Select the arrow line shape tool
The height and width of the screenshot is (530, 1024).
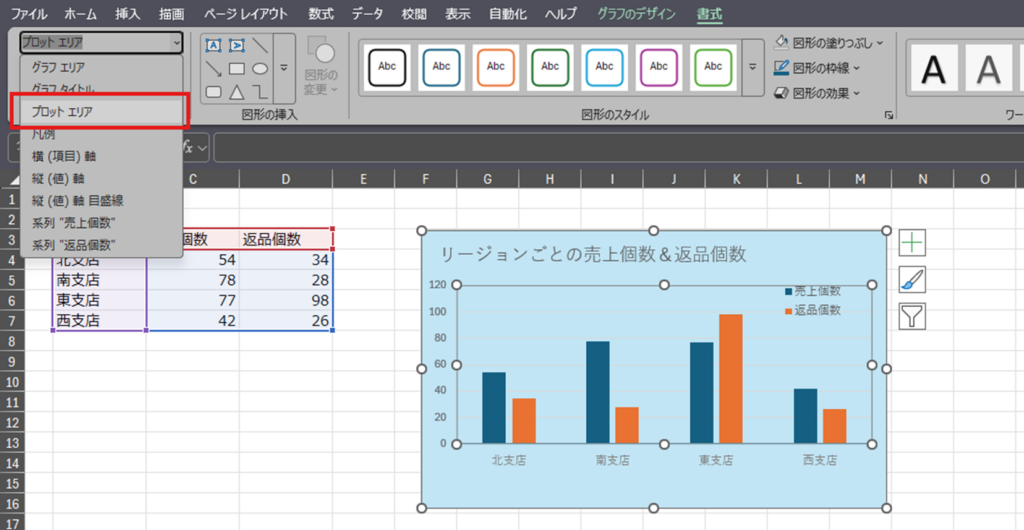213,69
